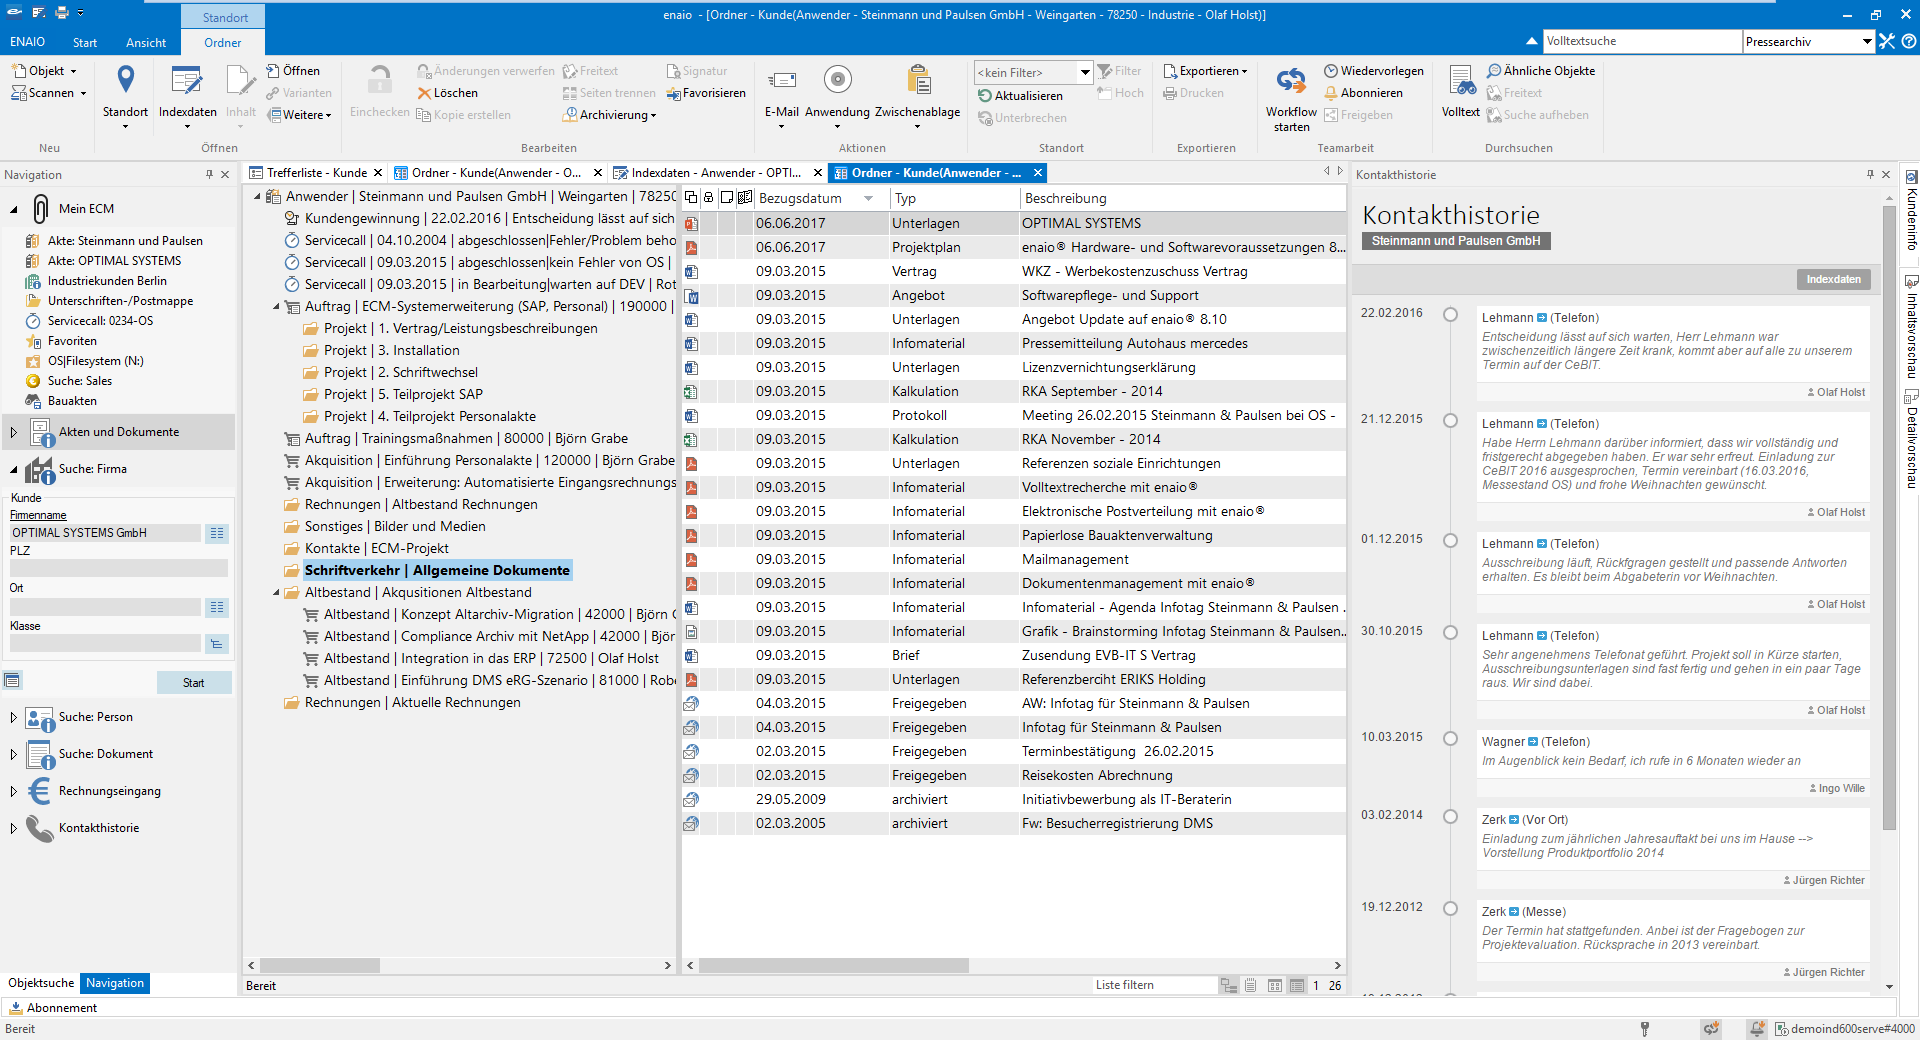Click Wiedervorlegen in Teamarbeit group
1920x1040 pixels.
coord(1373,71)
